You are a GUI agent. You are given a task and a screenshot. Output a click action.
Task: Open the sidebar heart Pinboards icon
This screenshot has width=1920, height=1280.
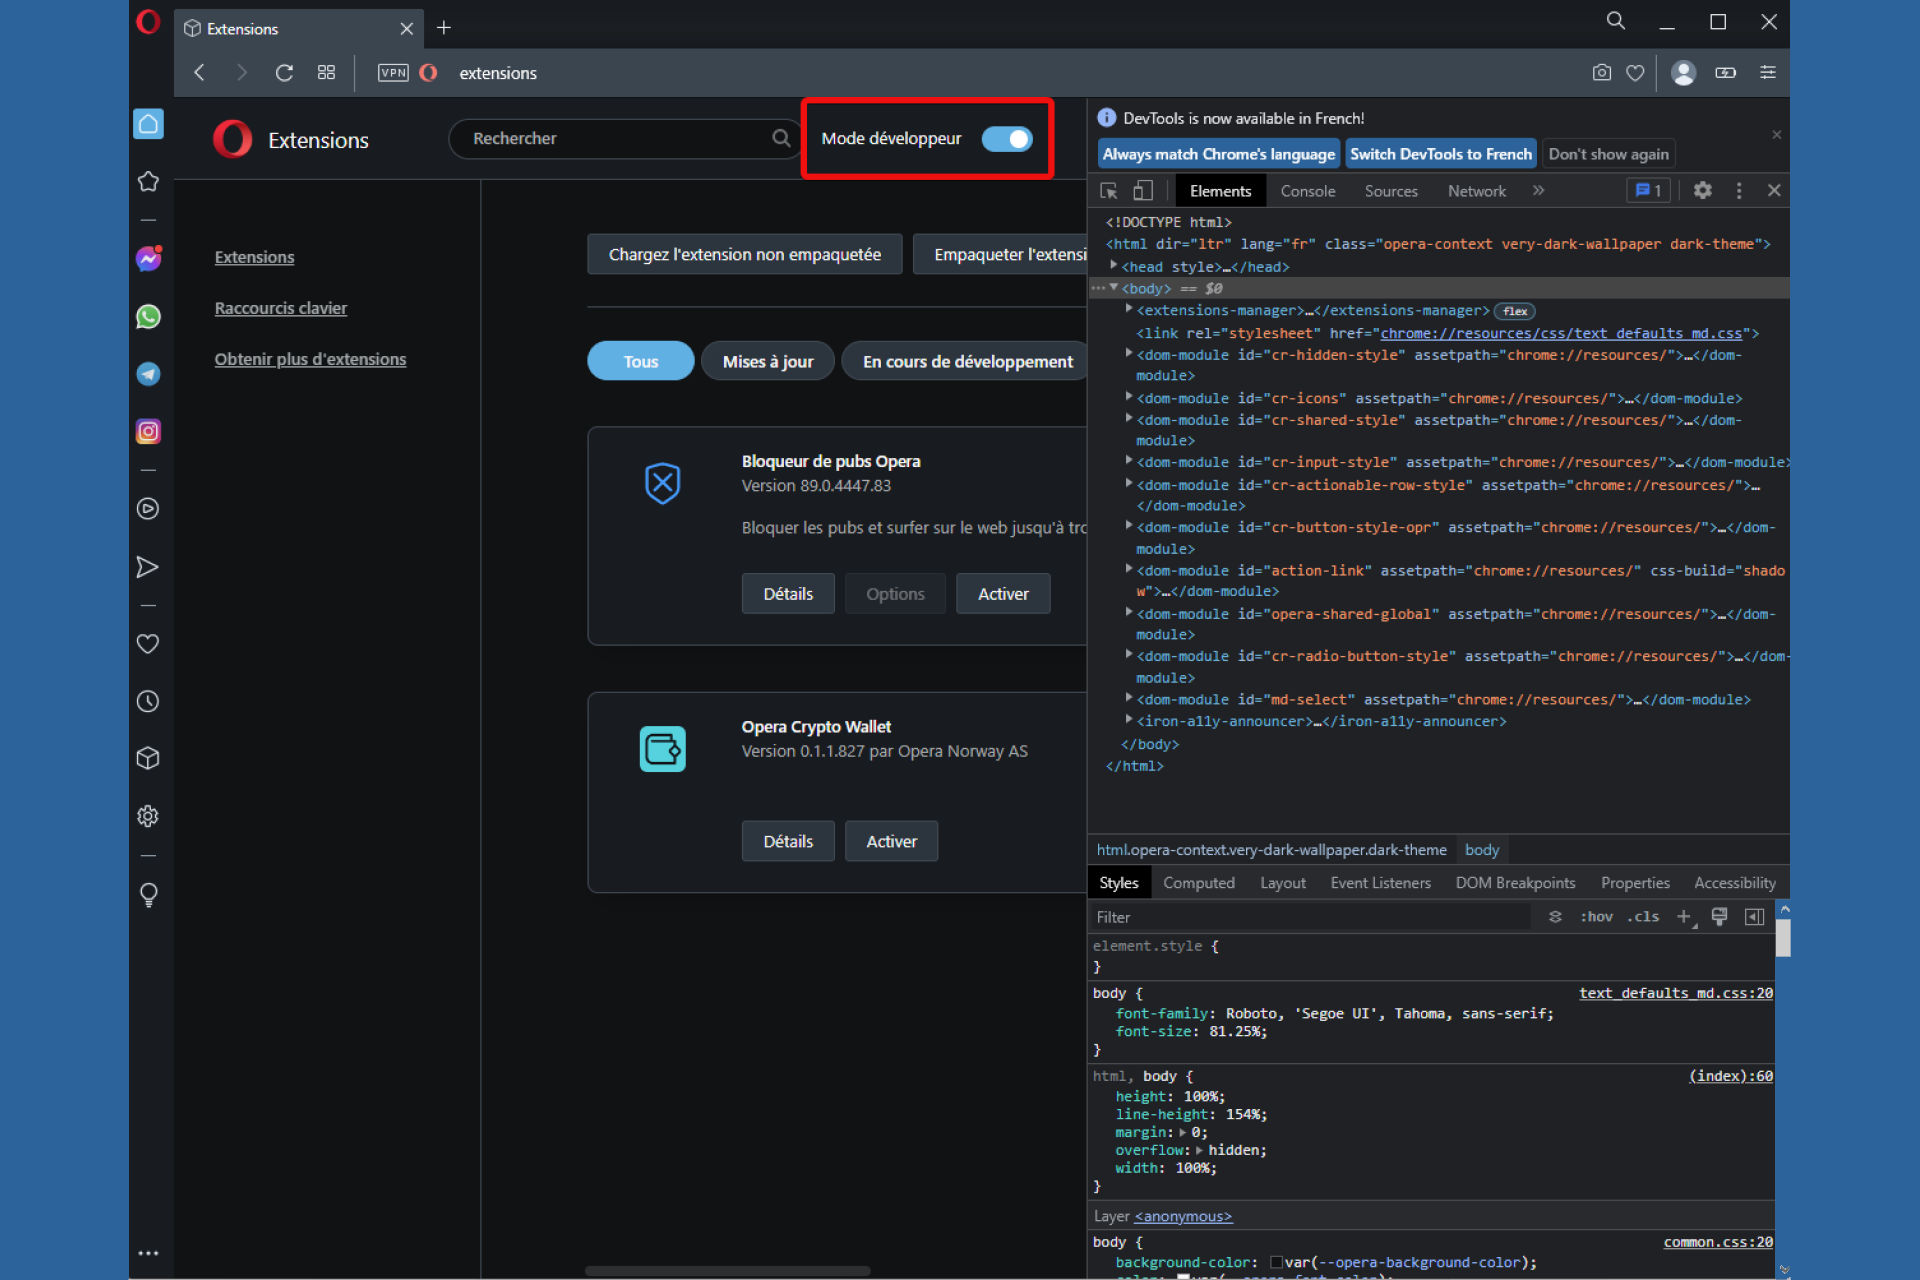point(148,644)
